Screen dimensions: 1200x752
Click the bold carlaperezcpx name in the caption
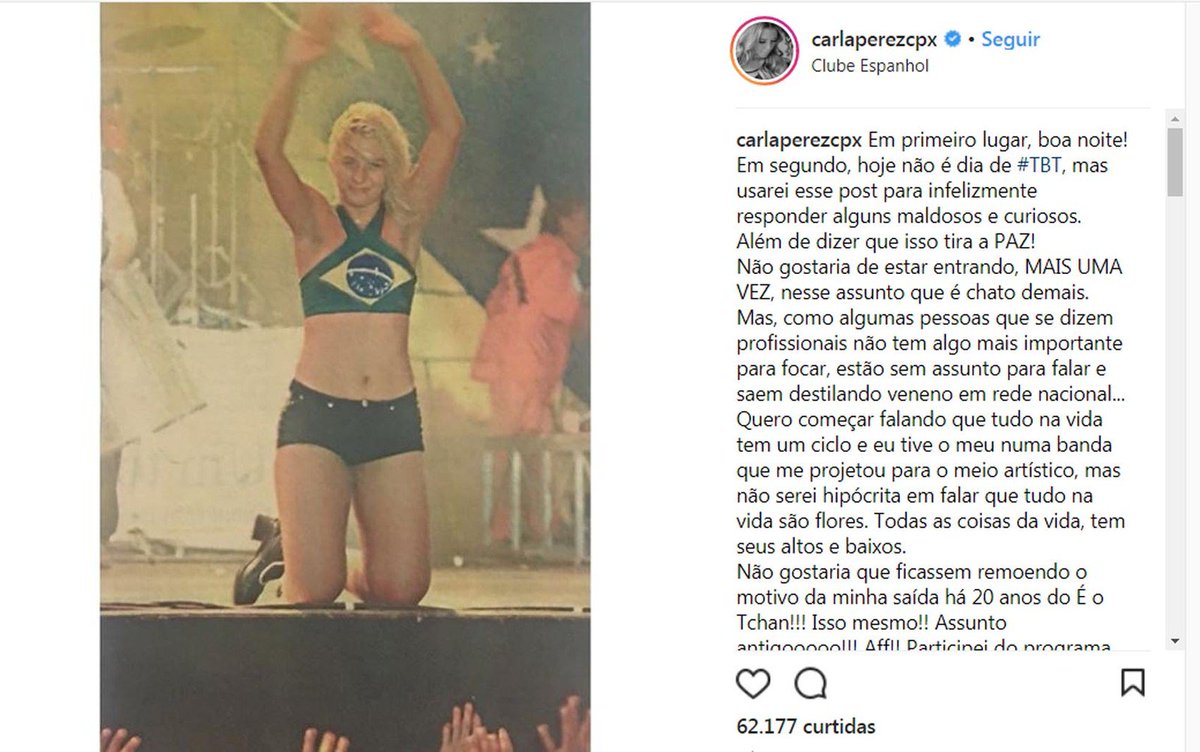[x=799, y=138]
